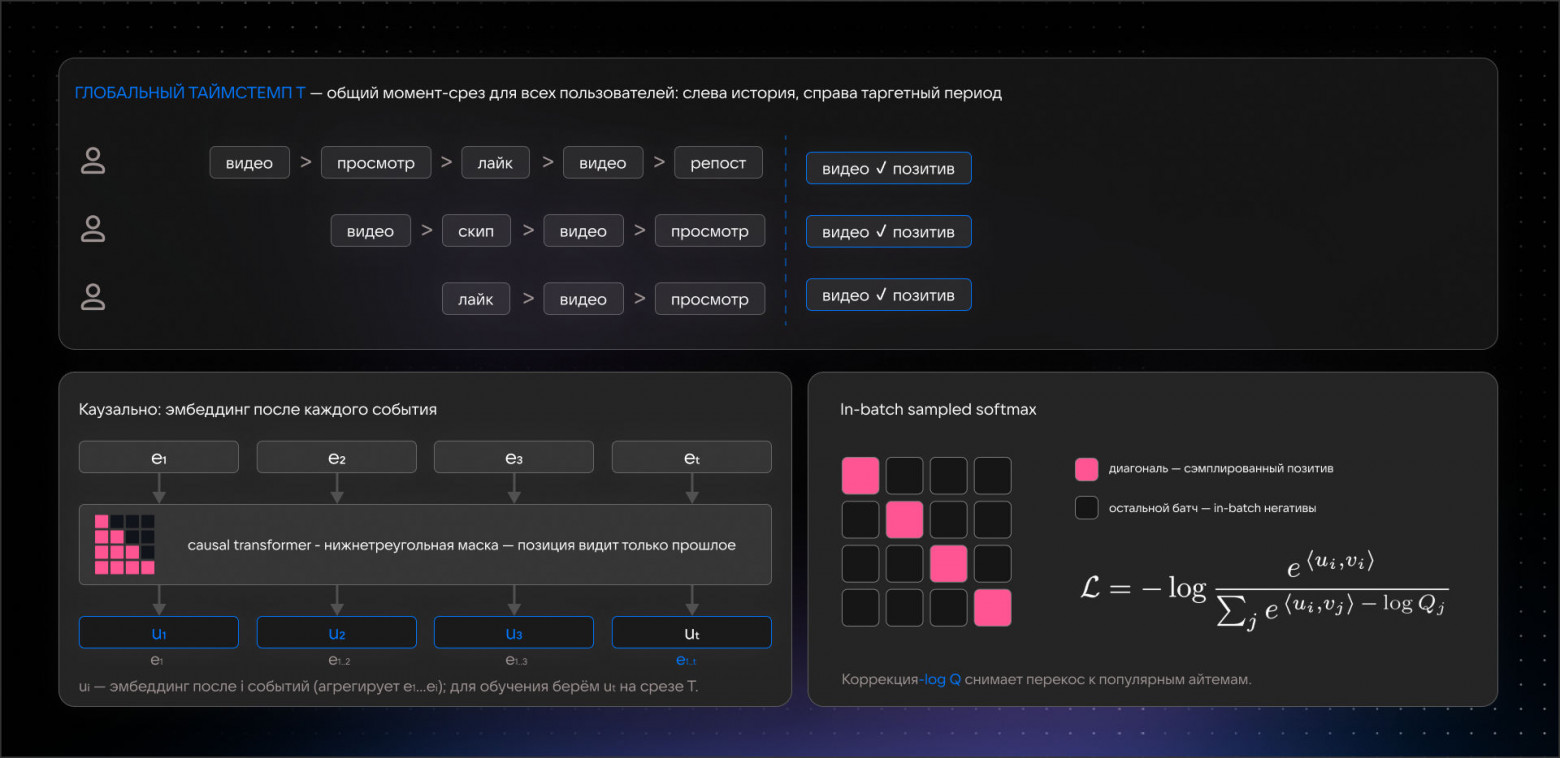Select the 'репост' chip
Viewport: 1560px width, 758px height.
(x=718, y=163)
